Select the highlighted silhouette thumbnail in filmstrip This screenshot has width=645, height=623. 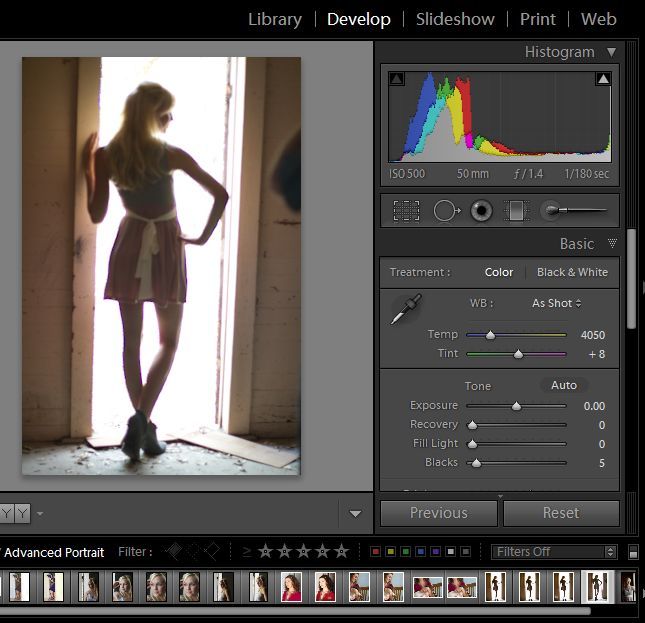coord(598,587)
